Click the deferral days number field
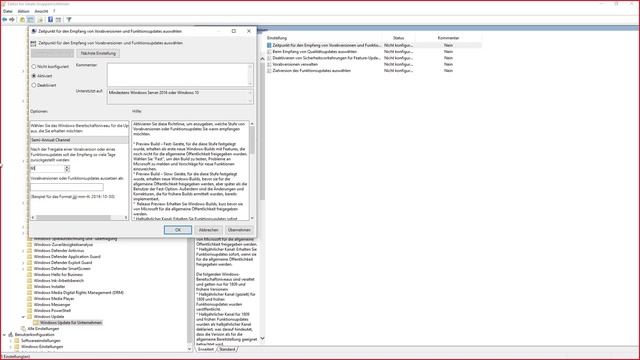 47,169
